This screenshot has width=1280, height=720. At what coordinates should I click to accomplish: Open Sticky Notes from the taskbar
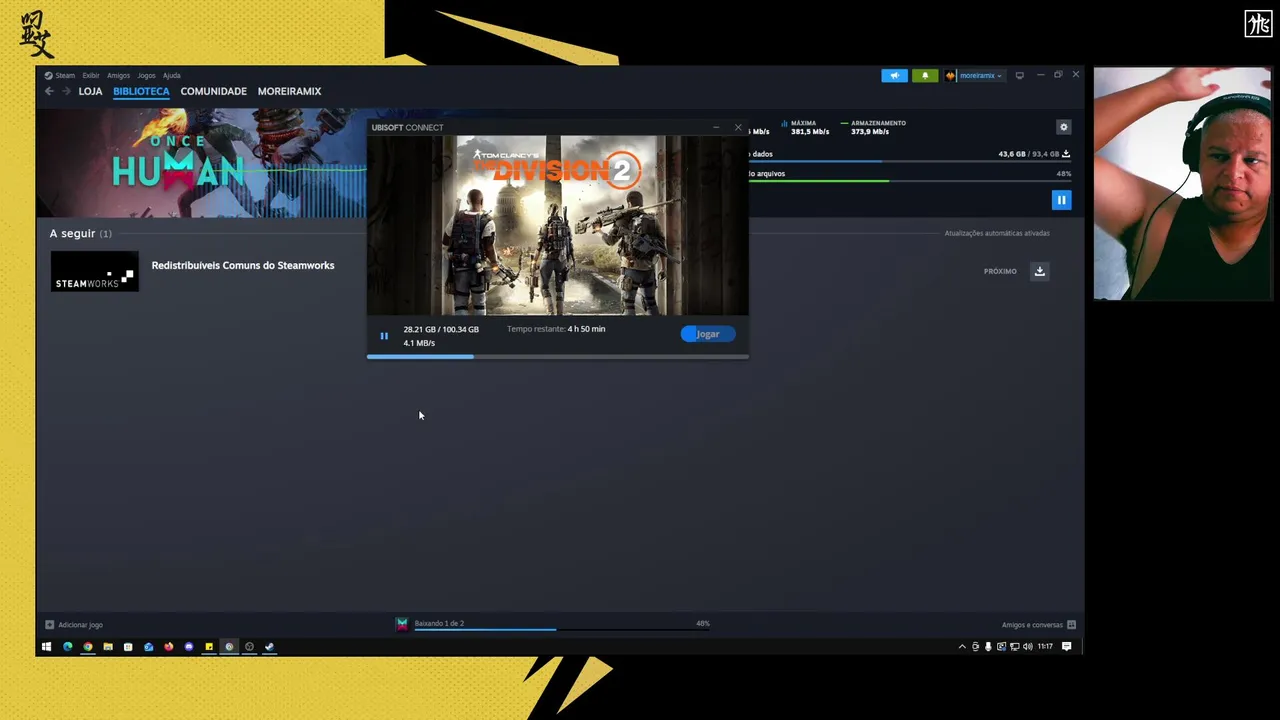pyautogui.click(x=209, y=646)
